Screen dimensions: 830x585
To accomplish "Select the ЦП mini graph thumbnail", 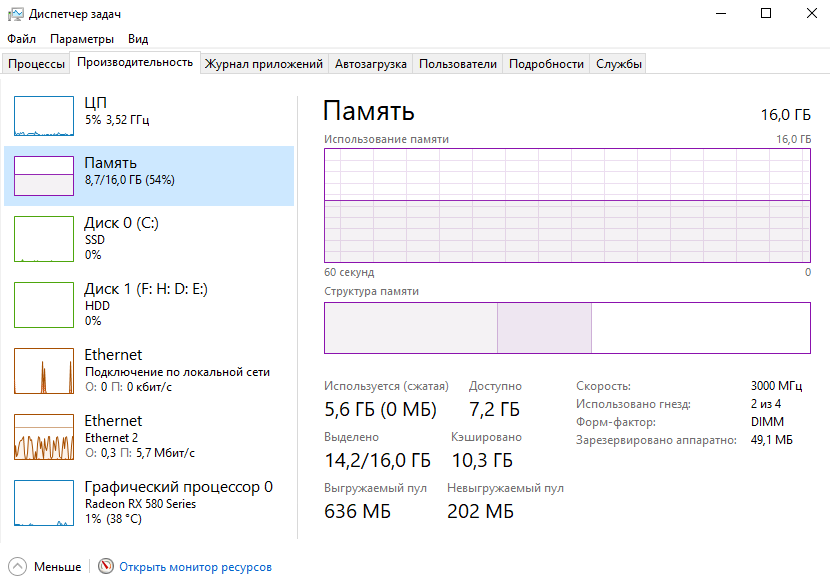I will click(44, 116).
